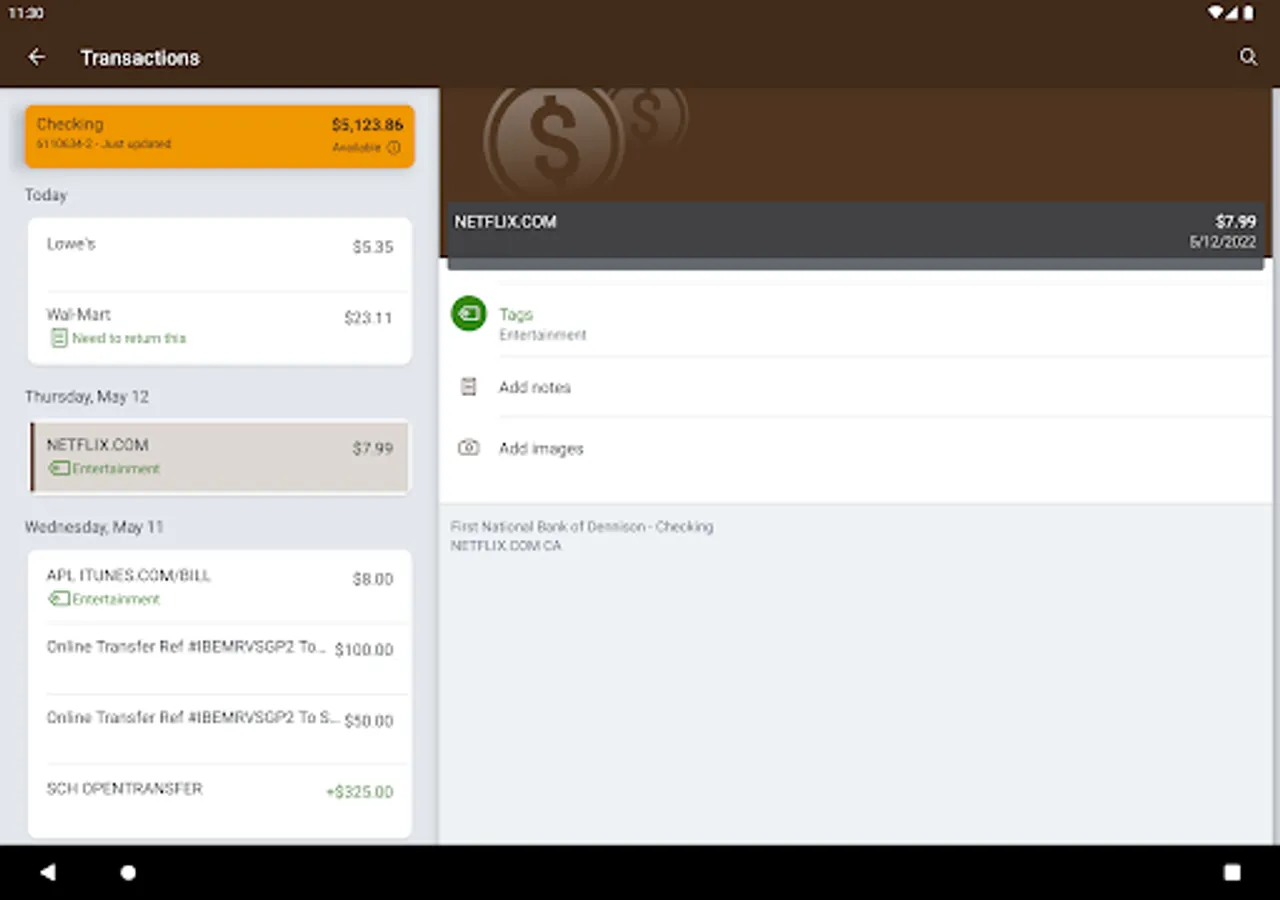1280x900 pixels.
Task: Tap the Android home circle button
Action: [x=128, y=872]
